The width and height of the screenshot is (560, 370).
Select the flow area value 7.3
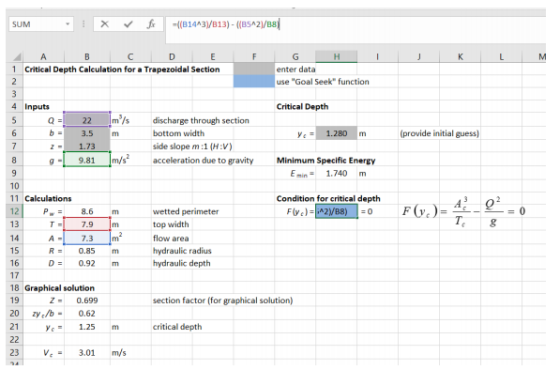click(x=87, y=238)
